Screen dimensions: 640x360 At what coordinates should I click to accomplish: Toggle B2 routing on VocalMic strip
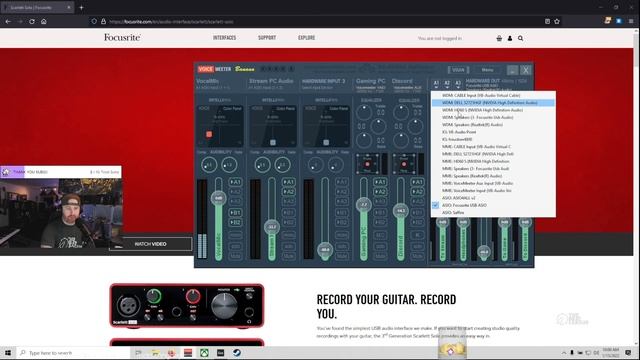[235, 222]
